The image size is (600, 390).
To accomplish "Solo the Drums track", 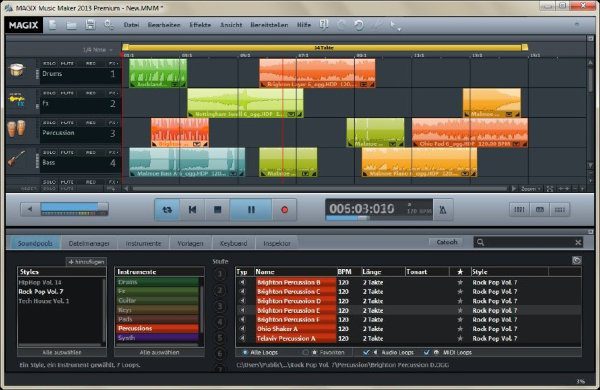I will tap(49, 63).
